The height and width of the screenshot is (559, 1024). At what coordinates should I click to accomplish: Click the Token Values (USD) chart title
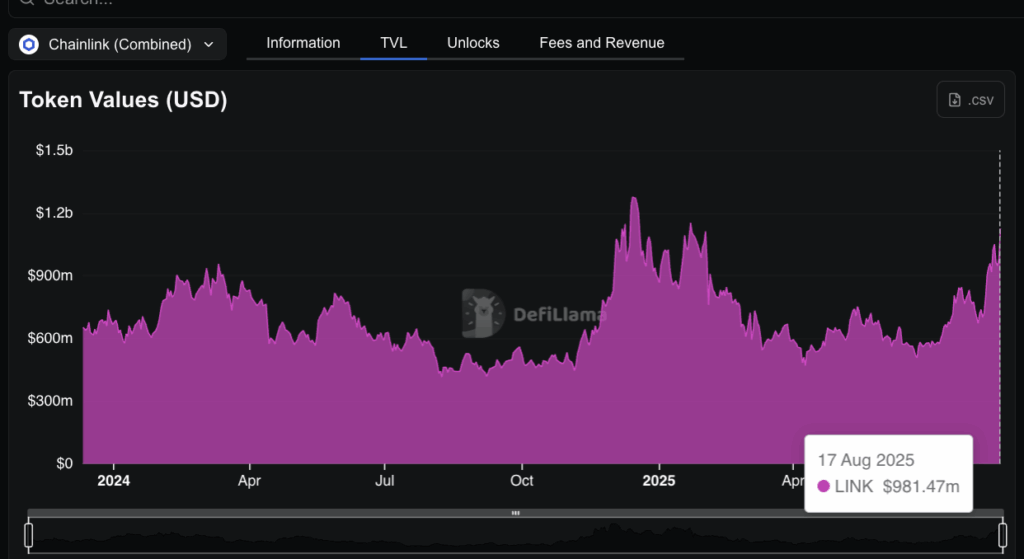tap(123, 100)
